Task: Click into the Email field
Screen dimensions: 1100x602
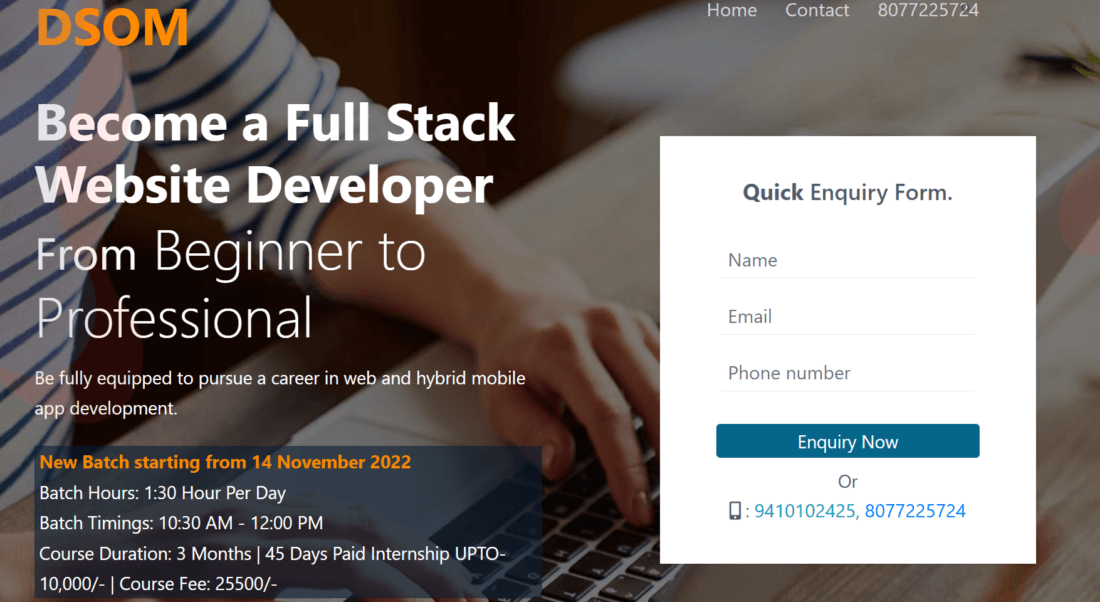Action: click(x=846, y=317)
